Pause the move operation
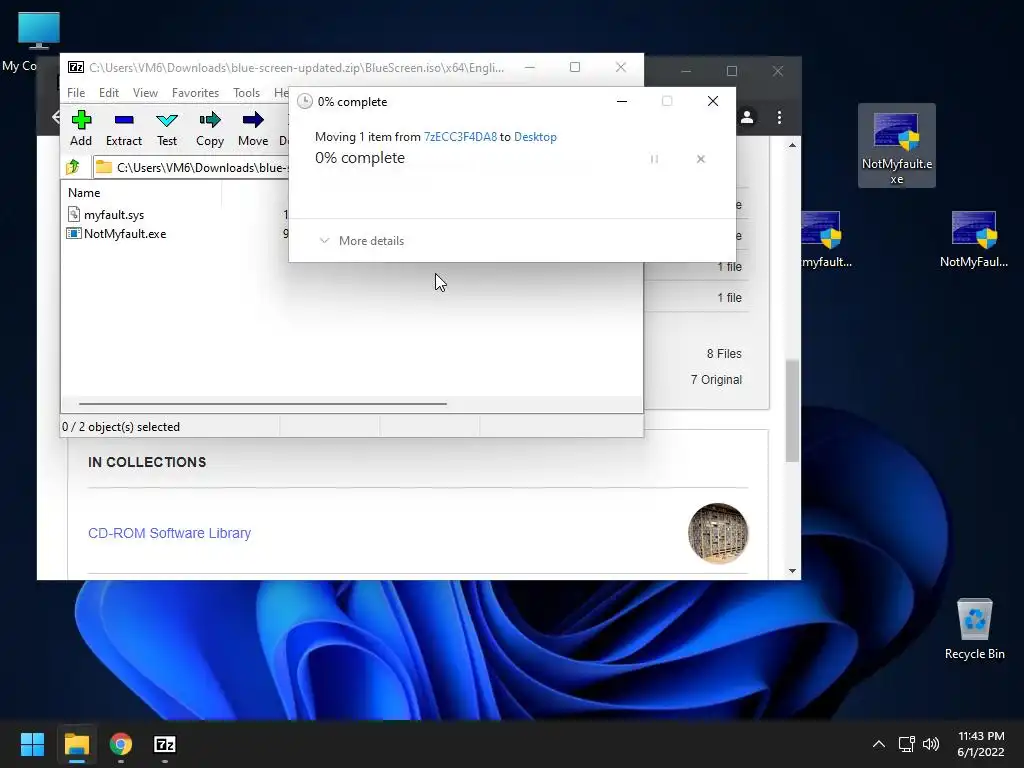Viewport: 1024px width, 768px height. click(654, 159)
